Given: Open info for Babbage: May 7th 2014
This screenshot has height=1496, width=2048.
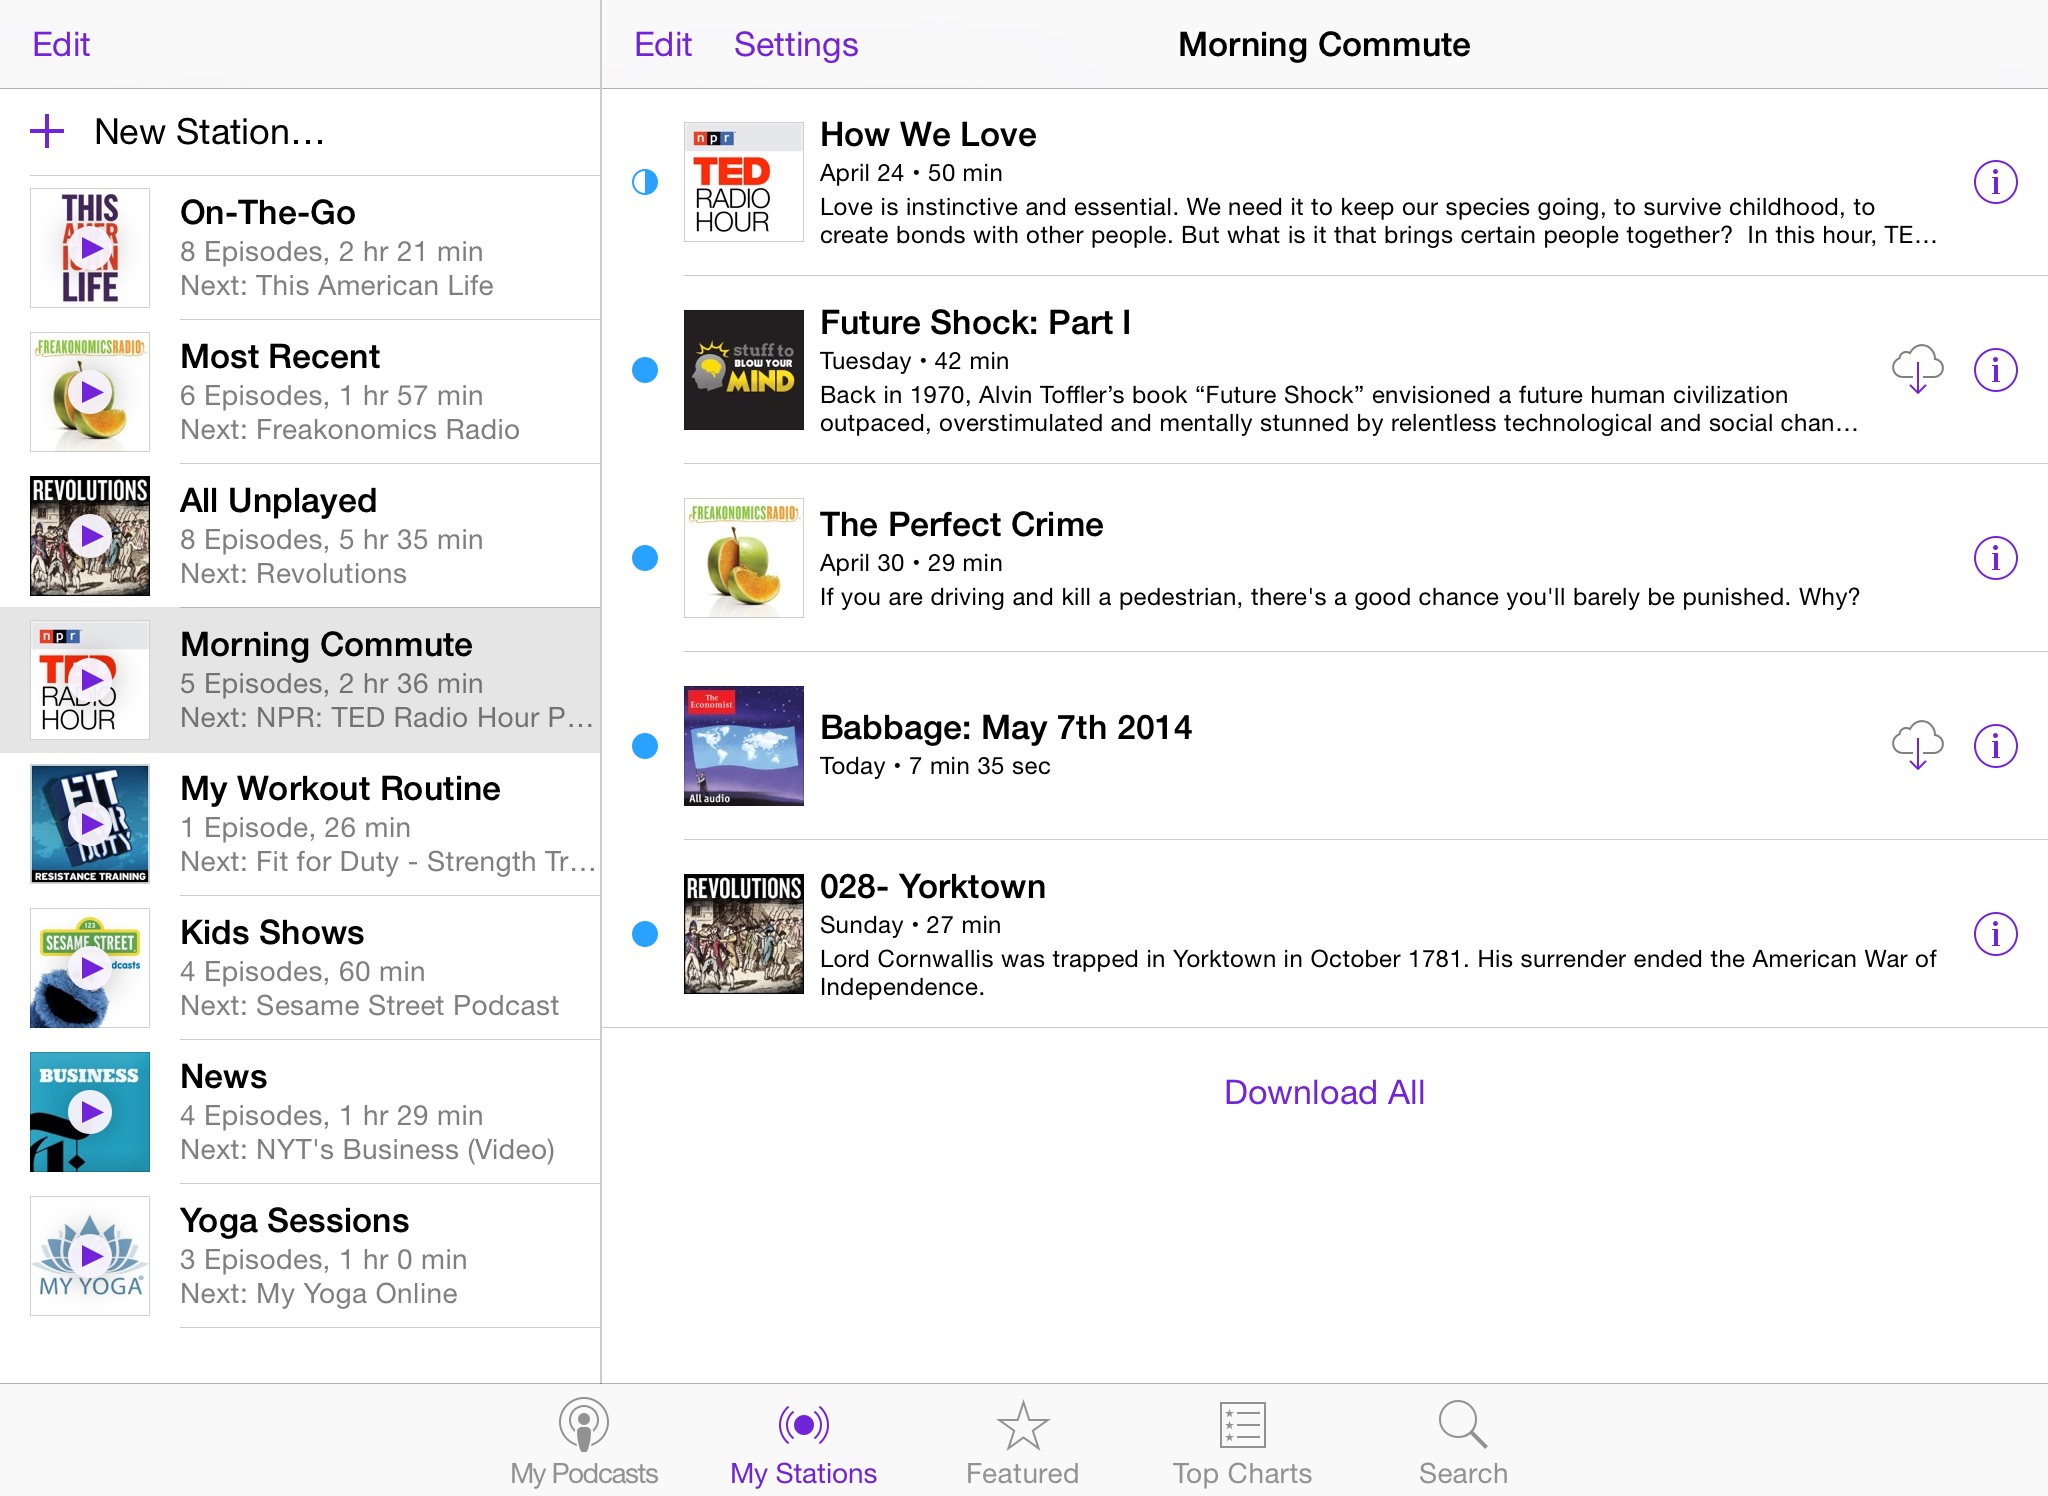Looking at the screenshot, I should coord(1995,746).
